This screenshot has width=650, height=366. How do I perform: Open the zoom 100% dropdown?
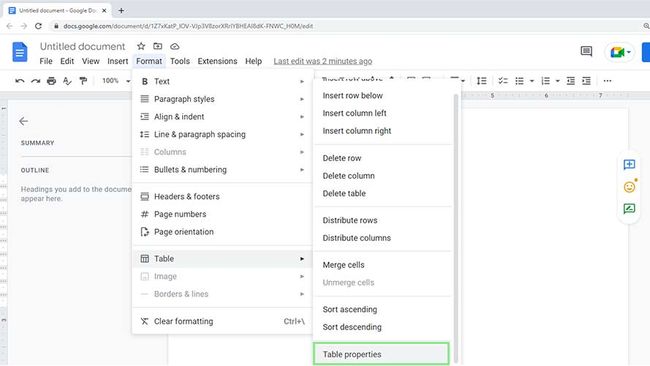coord(116,81)
